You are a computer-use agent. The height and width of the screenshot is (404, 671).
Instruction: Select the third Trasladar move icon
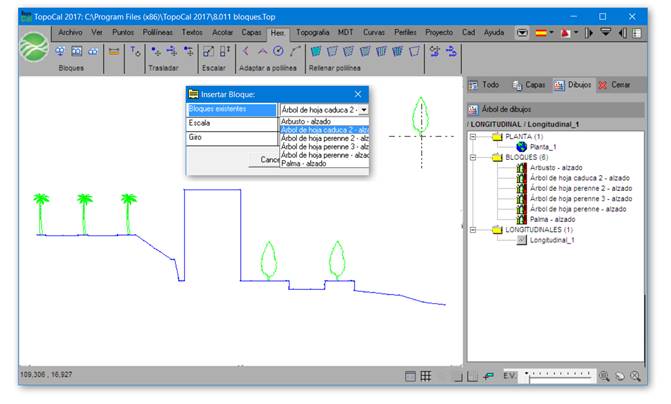click(188, 51)
